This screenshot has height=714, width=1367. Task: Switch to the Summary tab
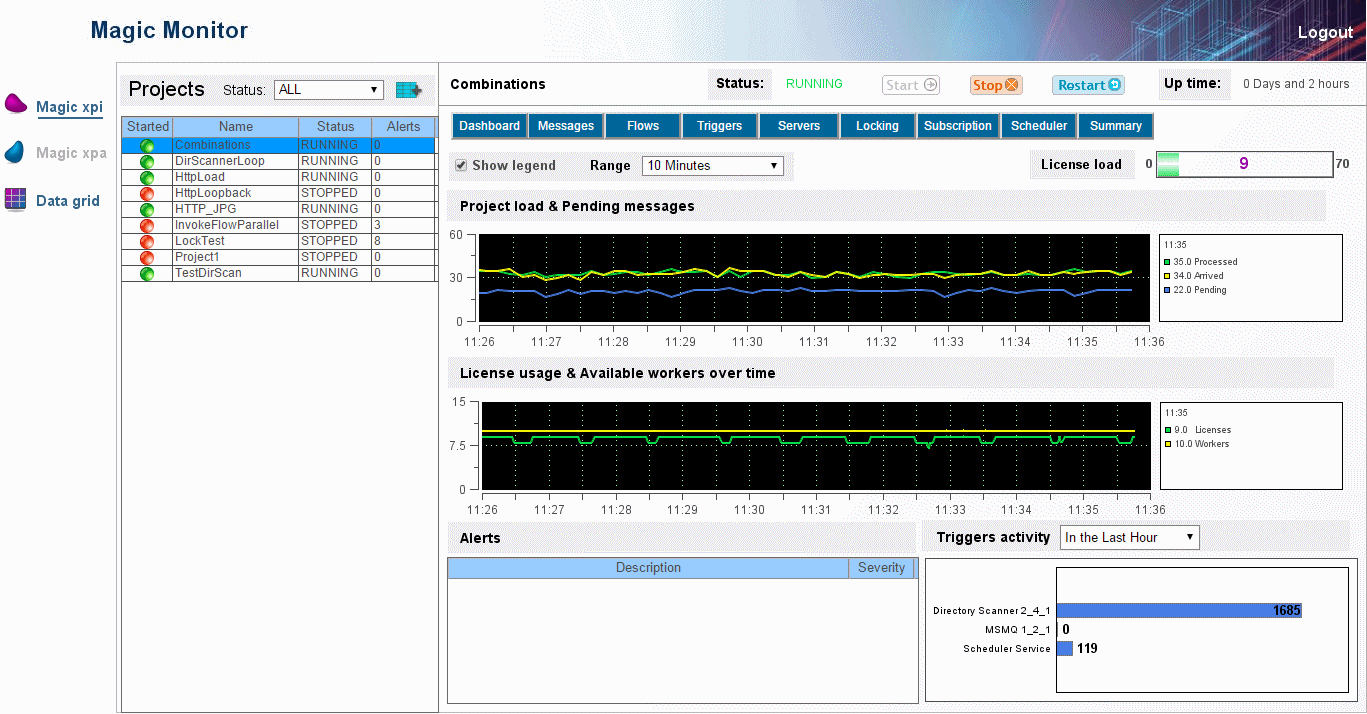[x=1116, y=126]
